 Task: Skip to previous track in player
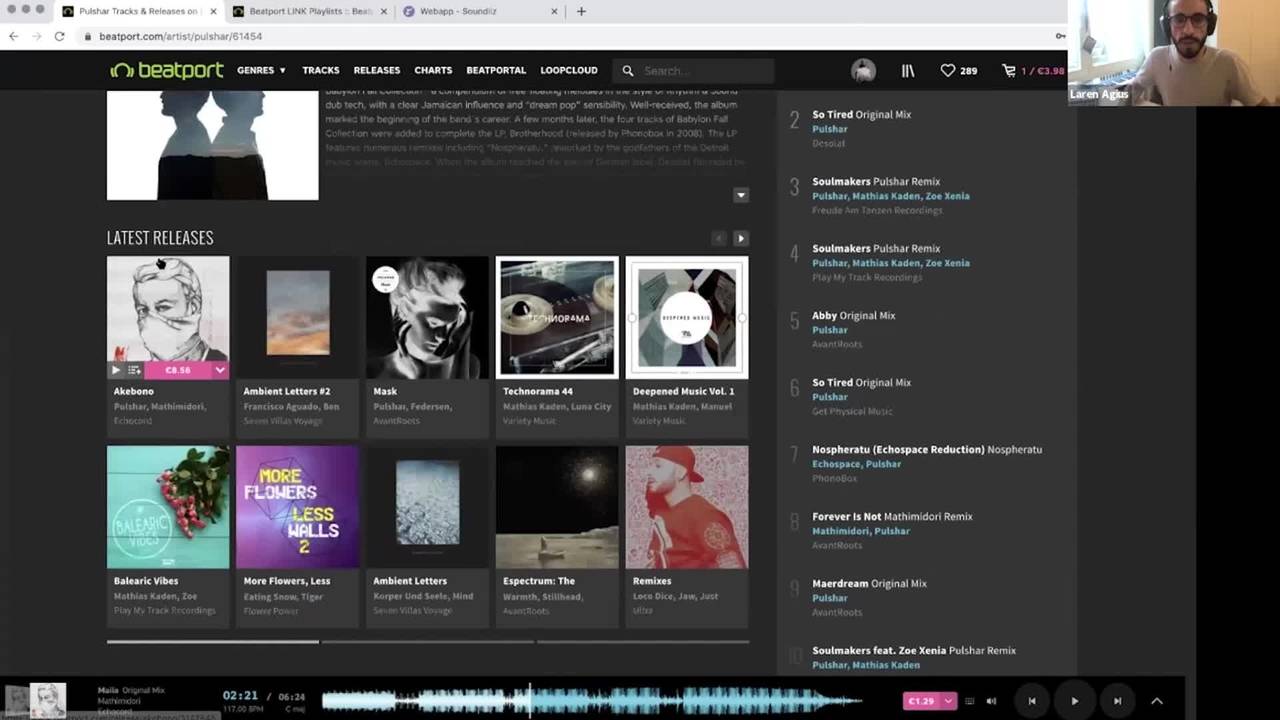[1032, 701]
